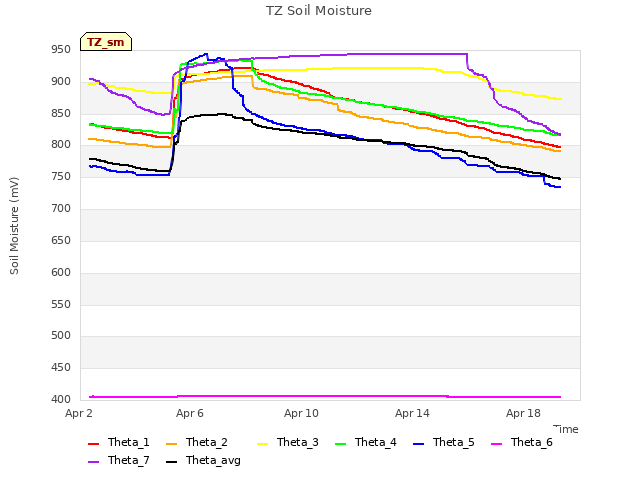Click the 450 y-axis tick label
Screen dimensions: 640x480
(x=61, y=367)
